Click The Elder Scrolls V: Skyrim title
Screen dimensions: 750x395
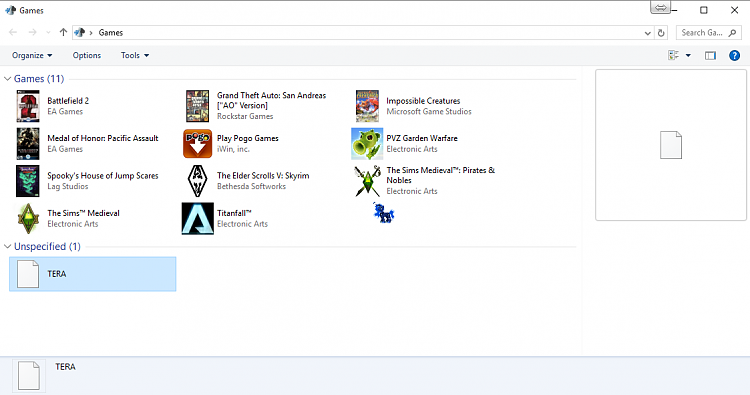point(263,176)
